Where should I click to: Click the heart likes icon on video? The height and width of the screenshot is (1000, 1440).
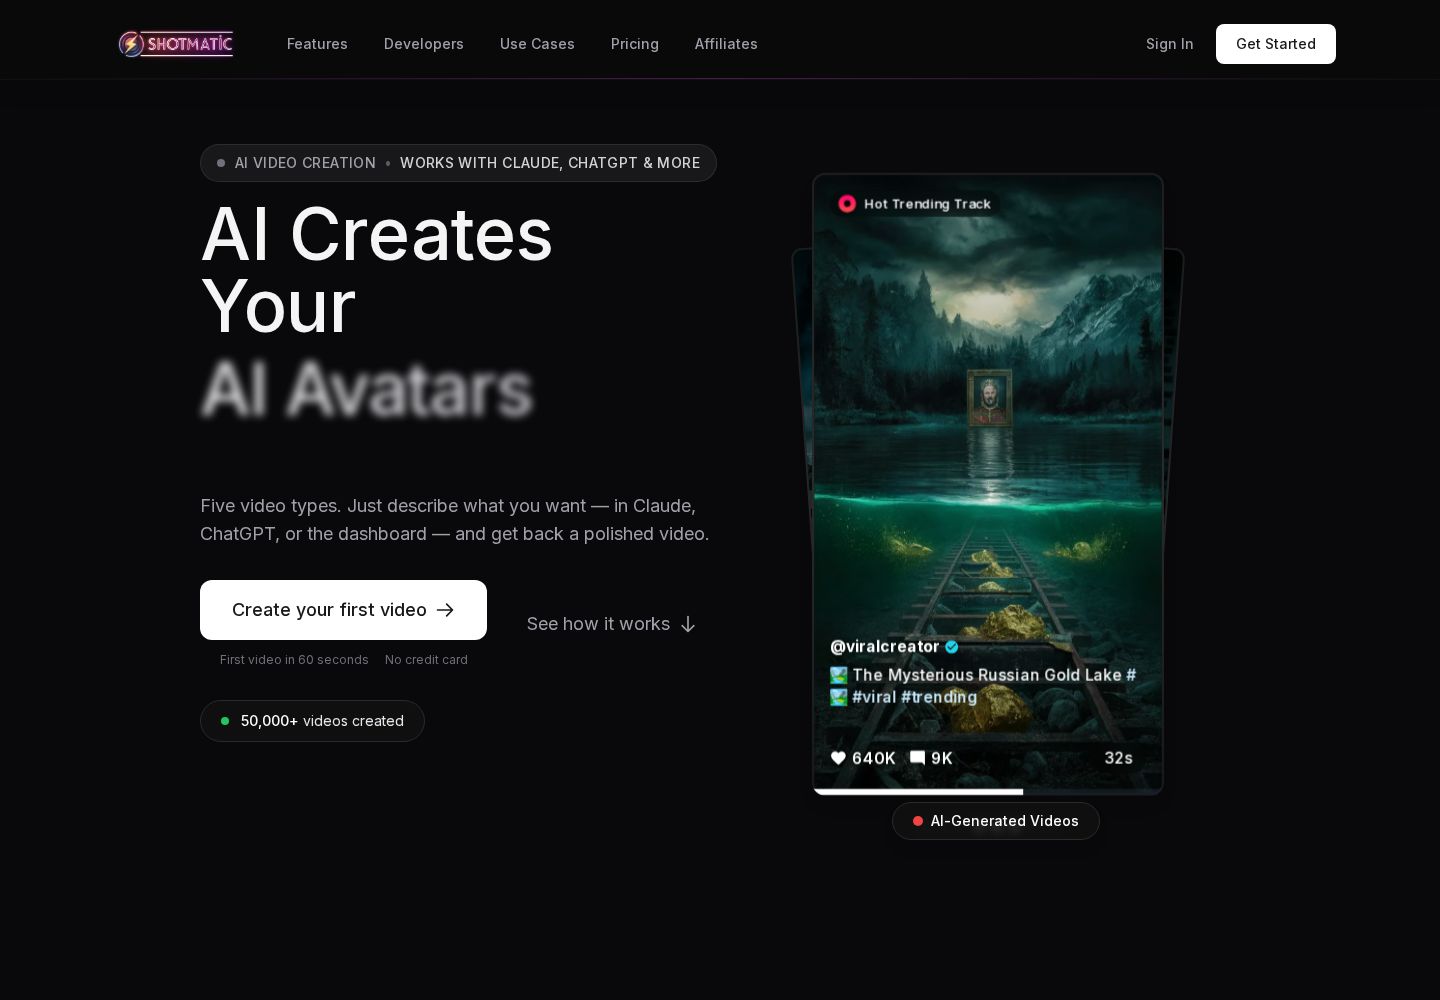838,758
